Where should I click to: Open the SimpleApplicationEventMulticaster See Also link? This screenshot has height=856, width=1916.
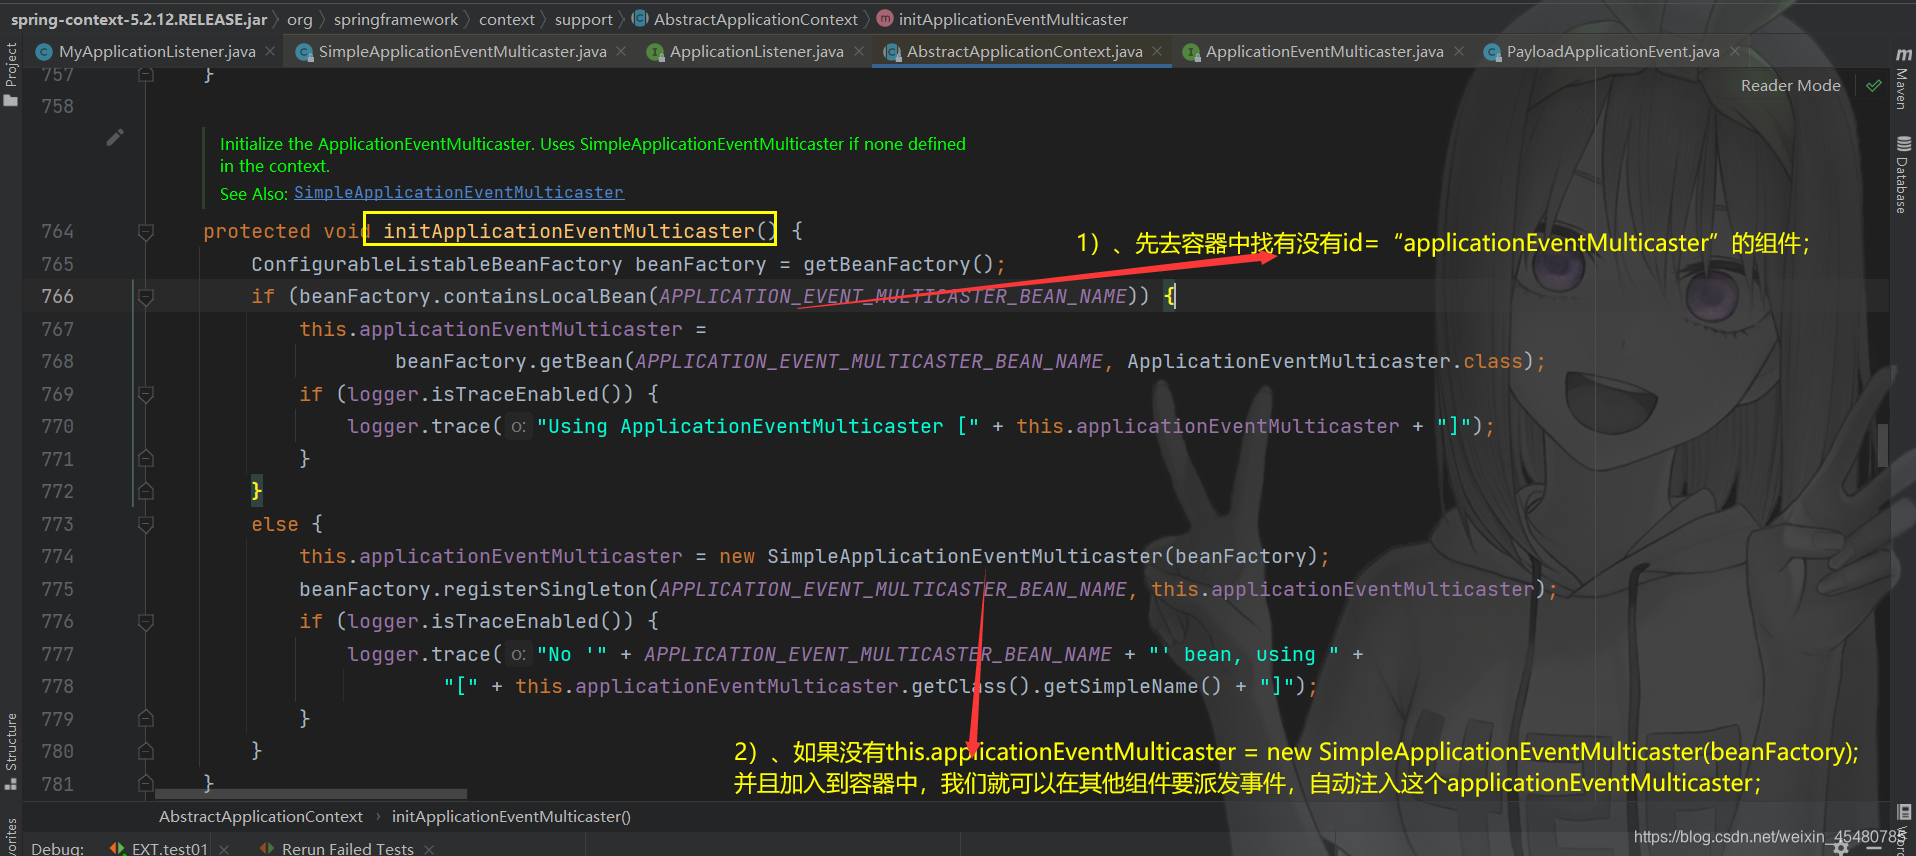(x=458, y=192)
